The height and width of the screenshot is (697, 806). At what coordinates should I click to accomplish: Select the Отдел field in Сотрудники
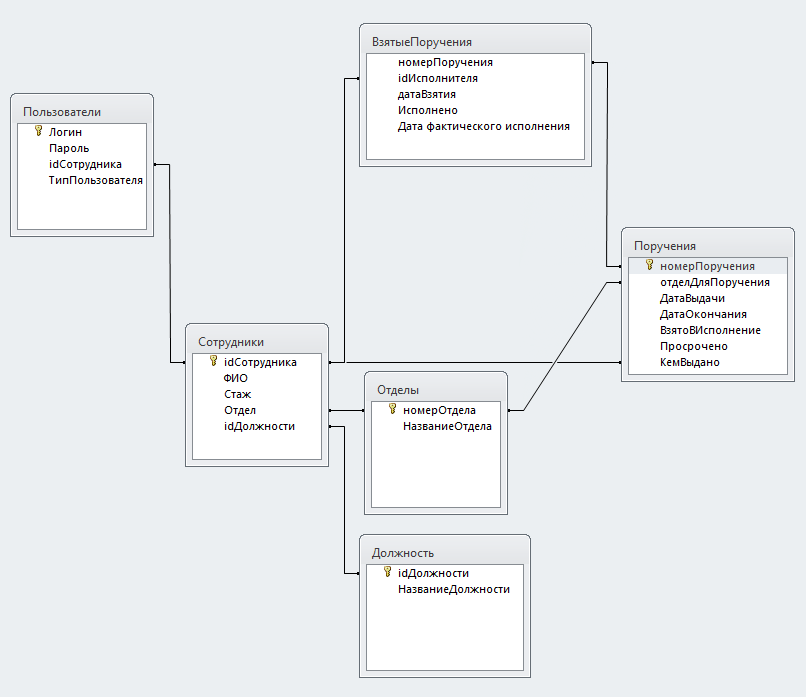tap(240, 410)
